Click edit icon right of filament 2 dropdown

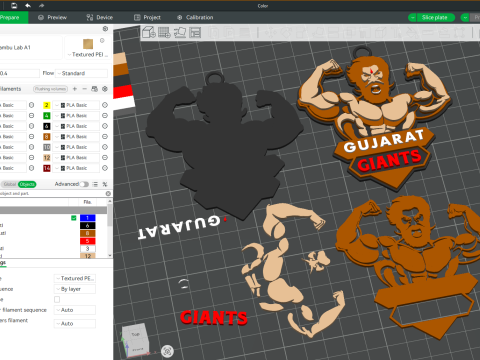pos(105,105)
